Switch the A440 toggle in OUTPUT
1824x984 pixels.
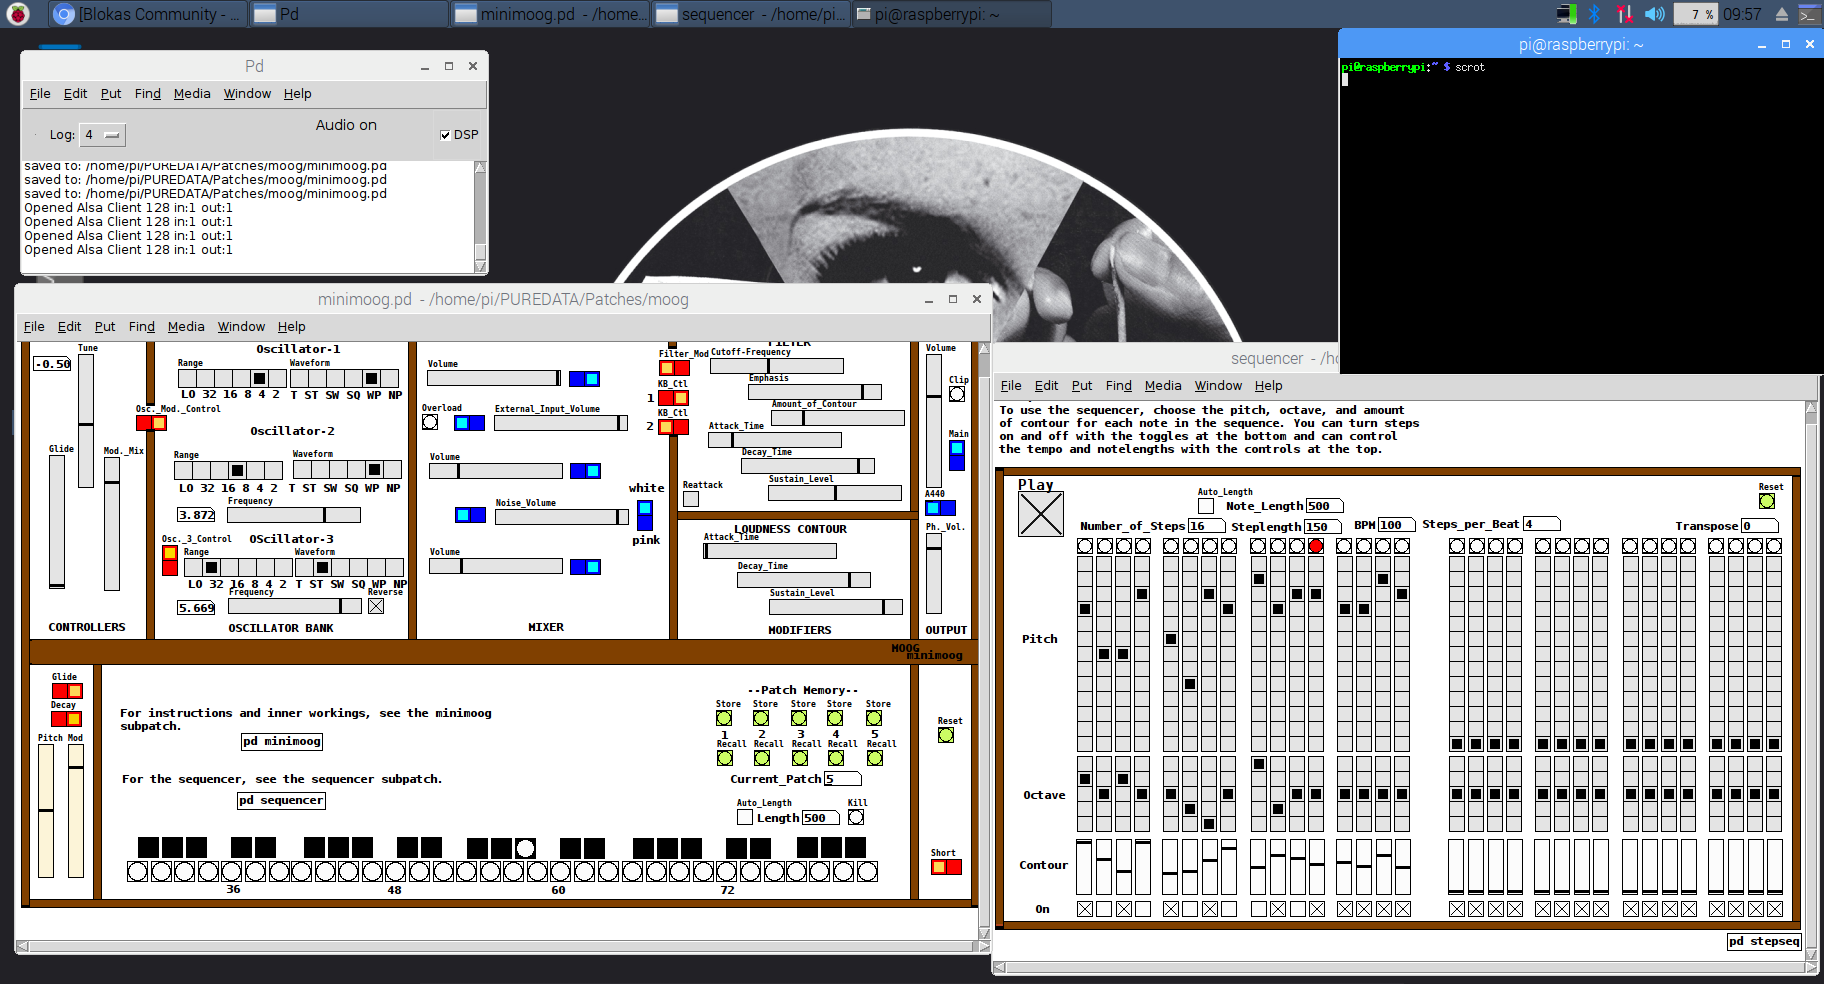point(940,508)
